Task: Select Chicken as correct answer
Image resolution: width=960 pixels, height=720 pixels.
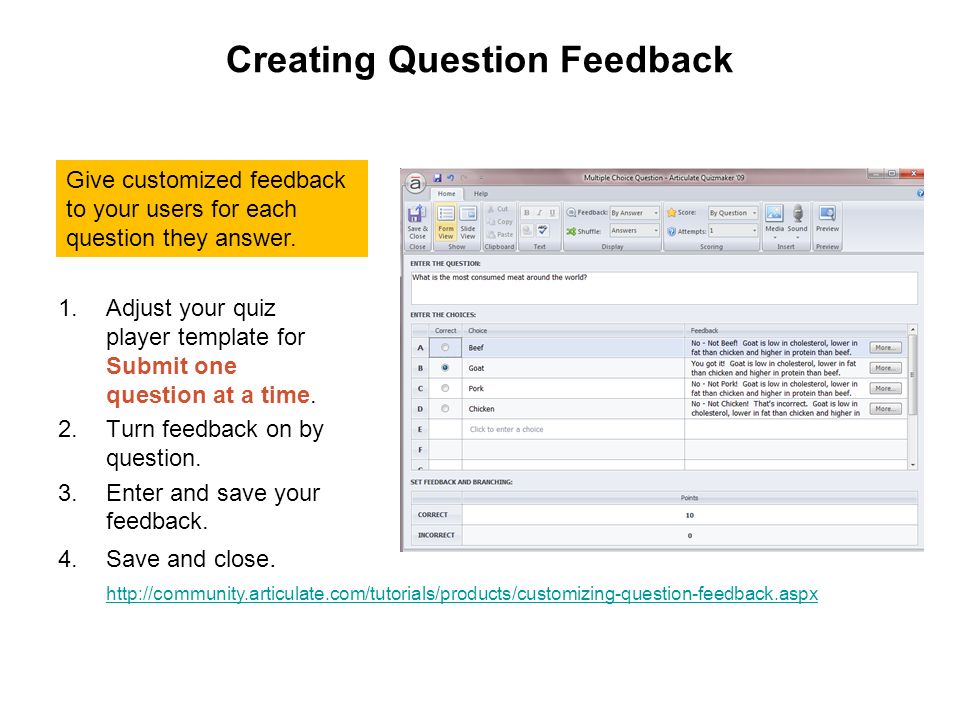Action: point(445,408)
